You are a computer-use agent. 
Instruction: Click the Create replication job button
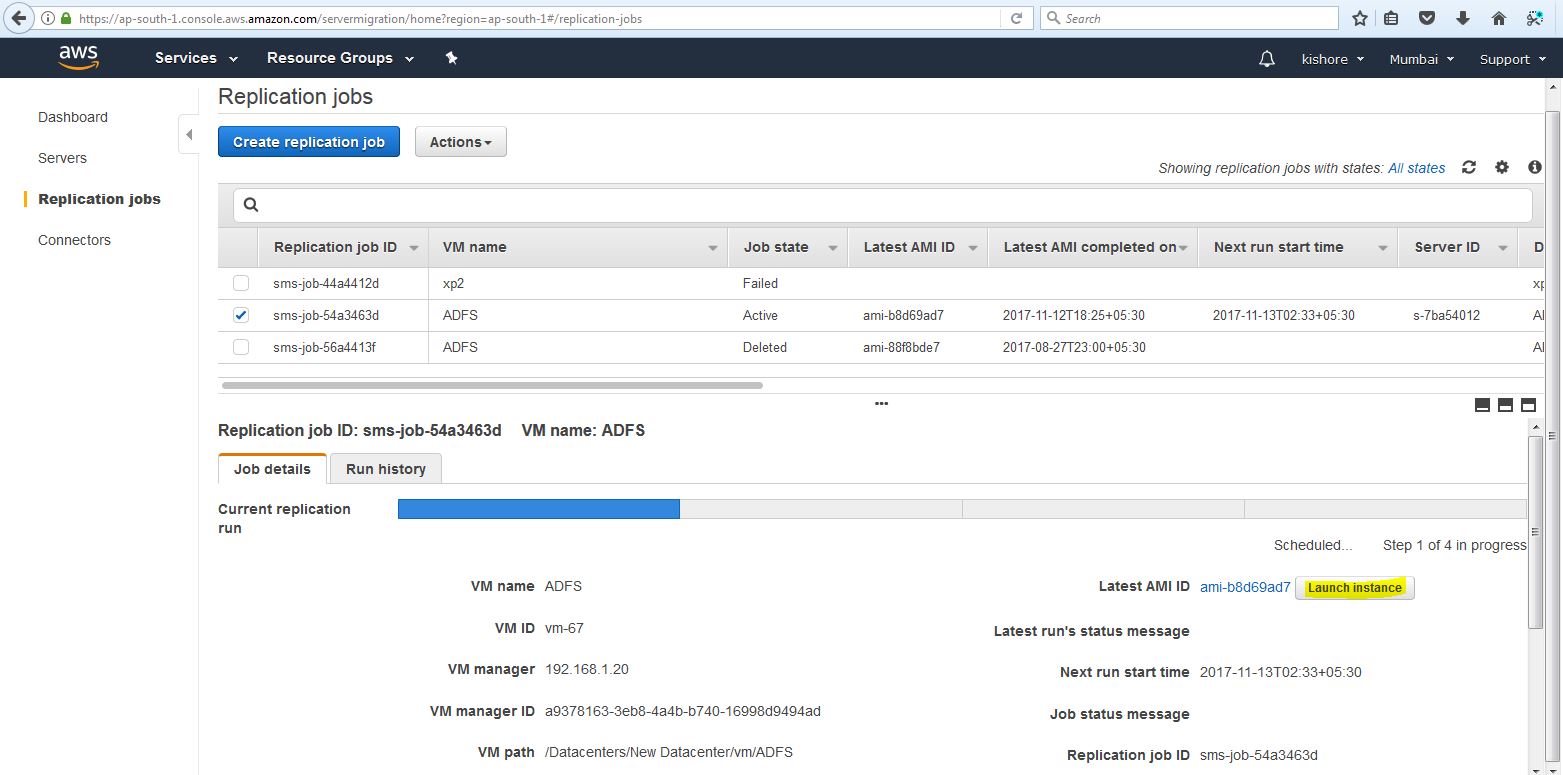308,142
